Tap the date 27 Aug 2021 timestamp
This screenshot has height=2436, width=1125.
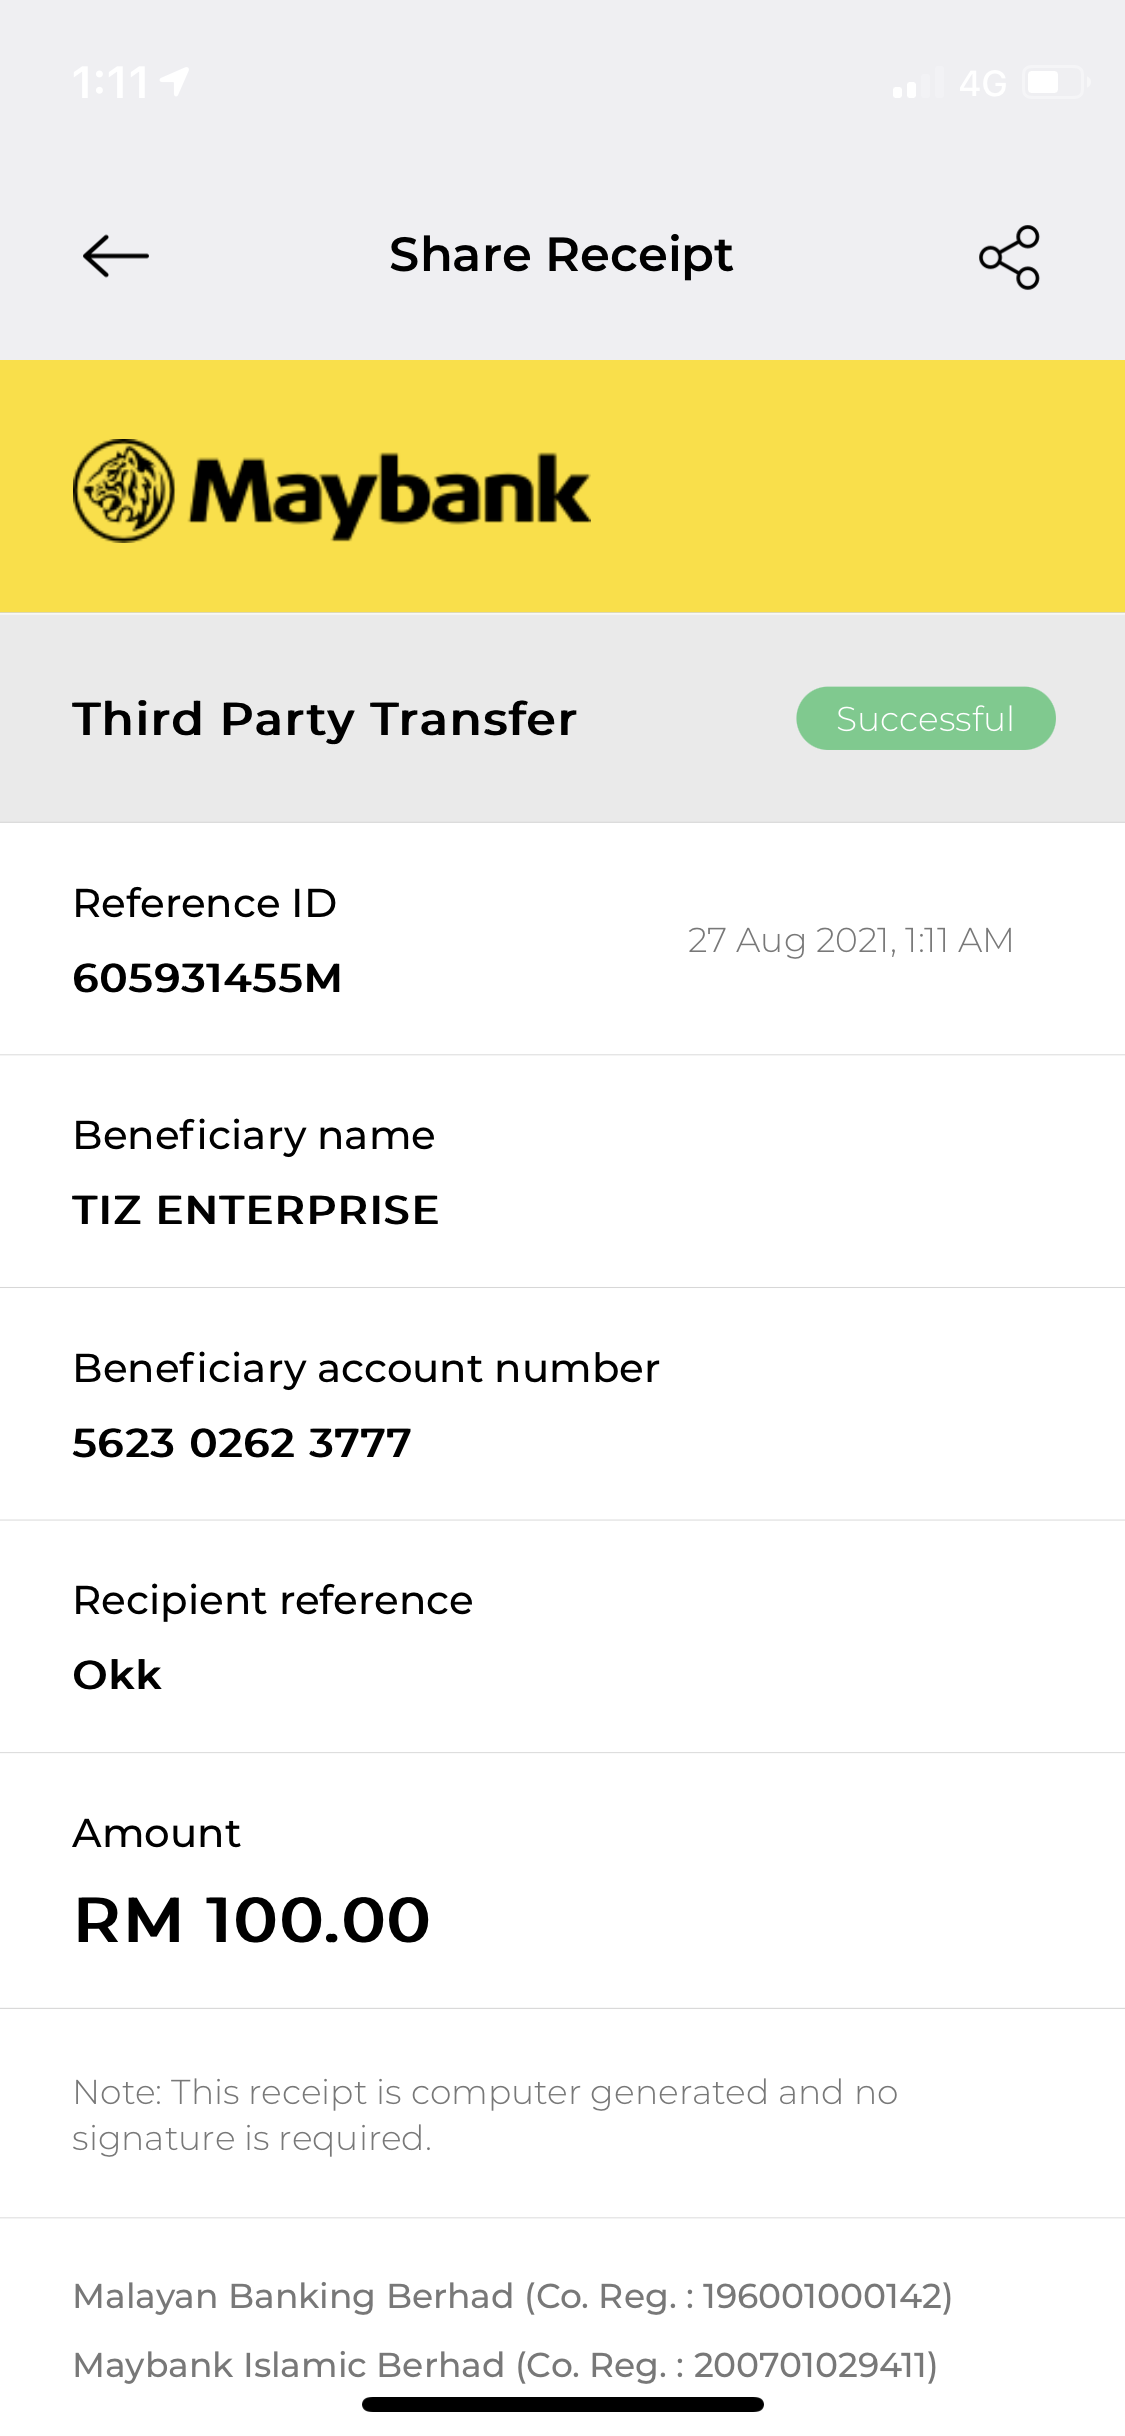(850, 940)
